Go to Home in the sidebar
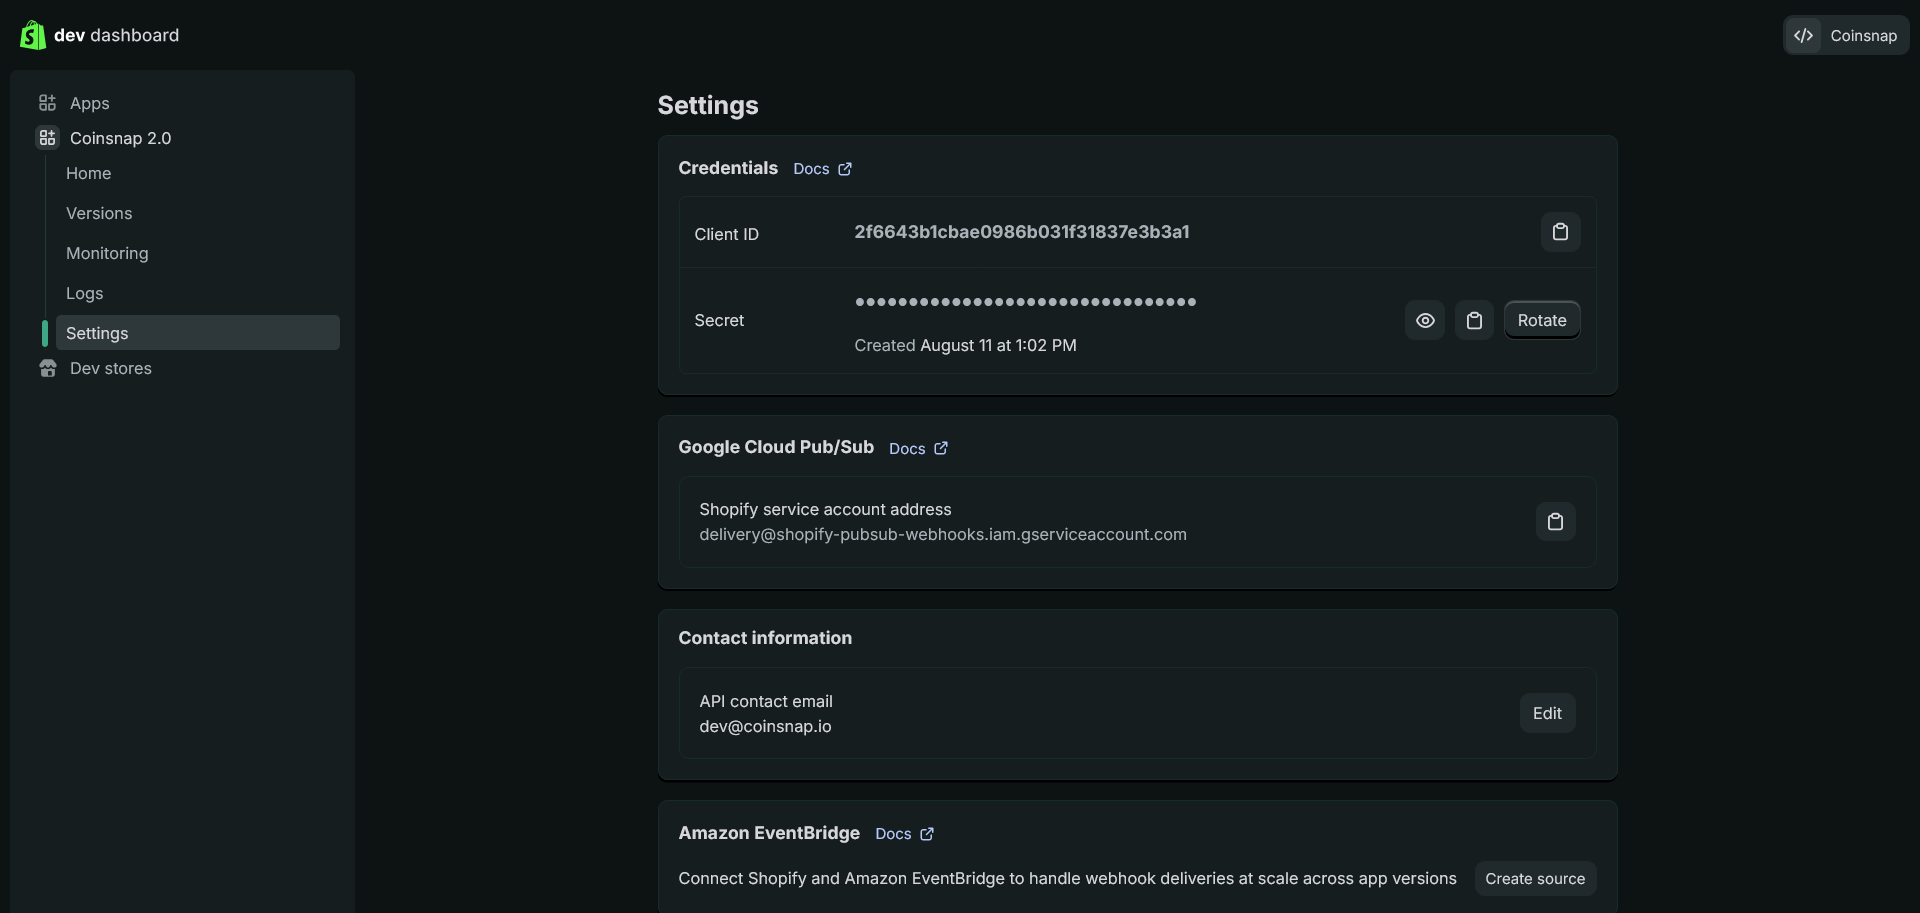This screenshot has width=1920, height=913. click(x=88, y=173)
